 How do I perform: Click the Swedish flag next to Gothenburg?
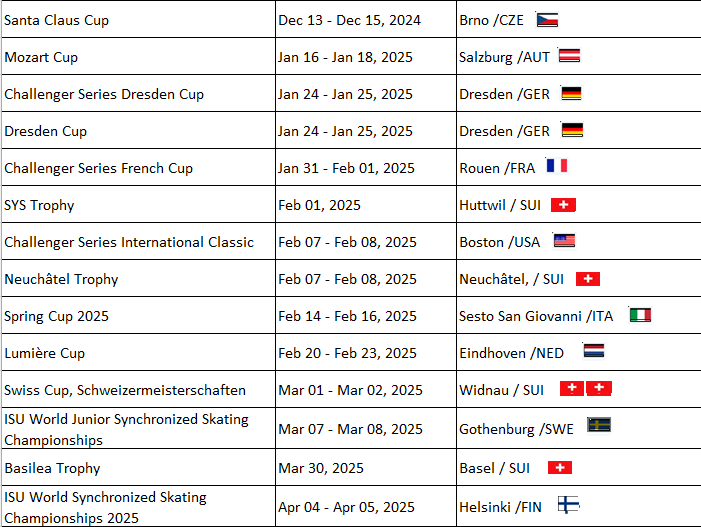[x=599, y=425]
